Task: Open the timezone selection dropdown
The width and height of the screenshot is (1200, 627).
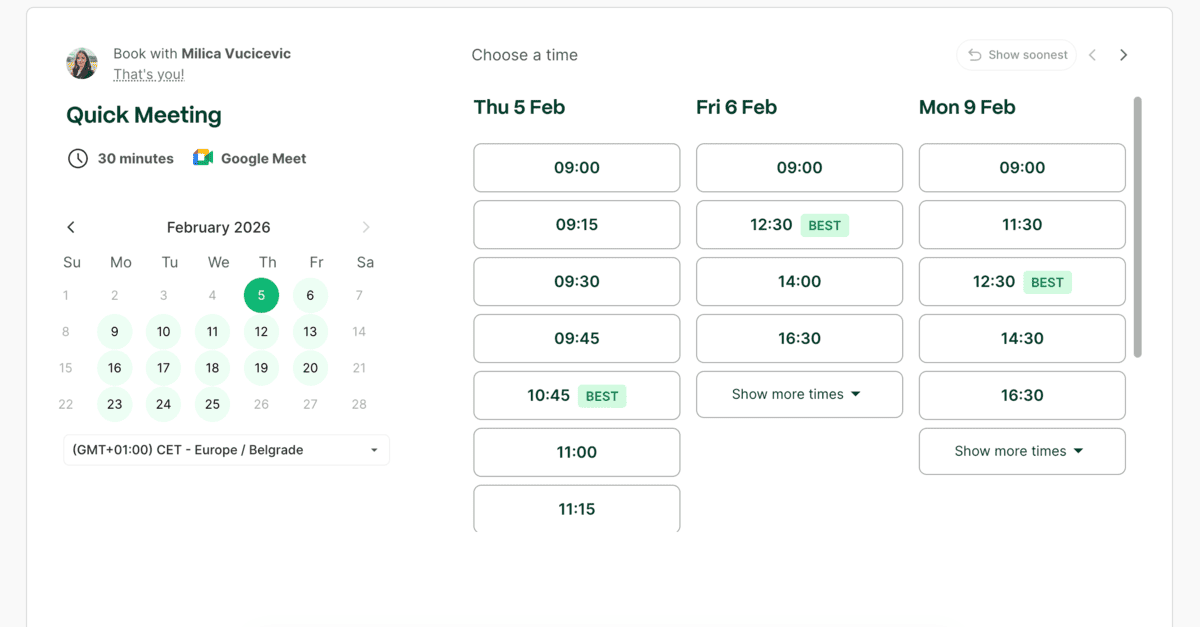Action: coord(226,449)
